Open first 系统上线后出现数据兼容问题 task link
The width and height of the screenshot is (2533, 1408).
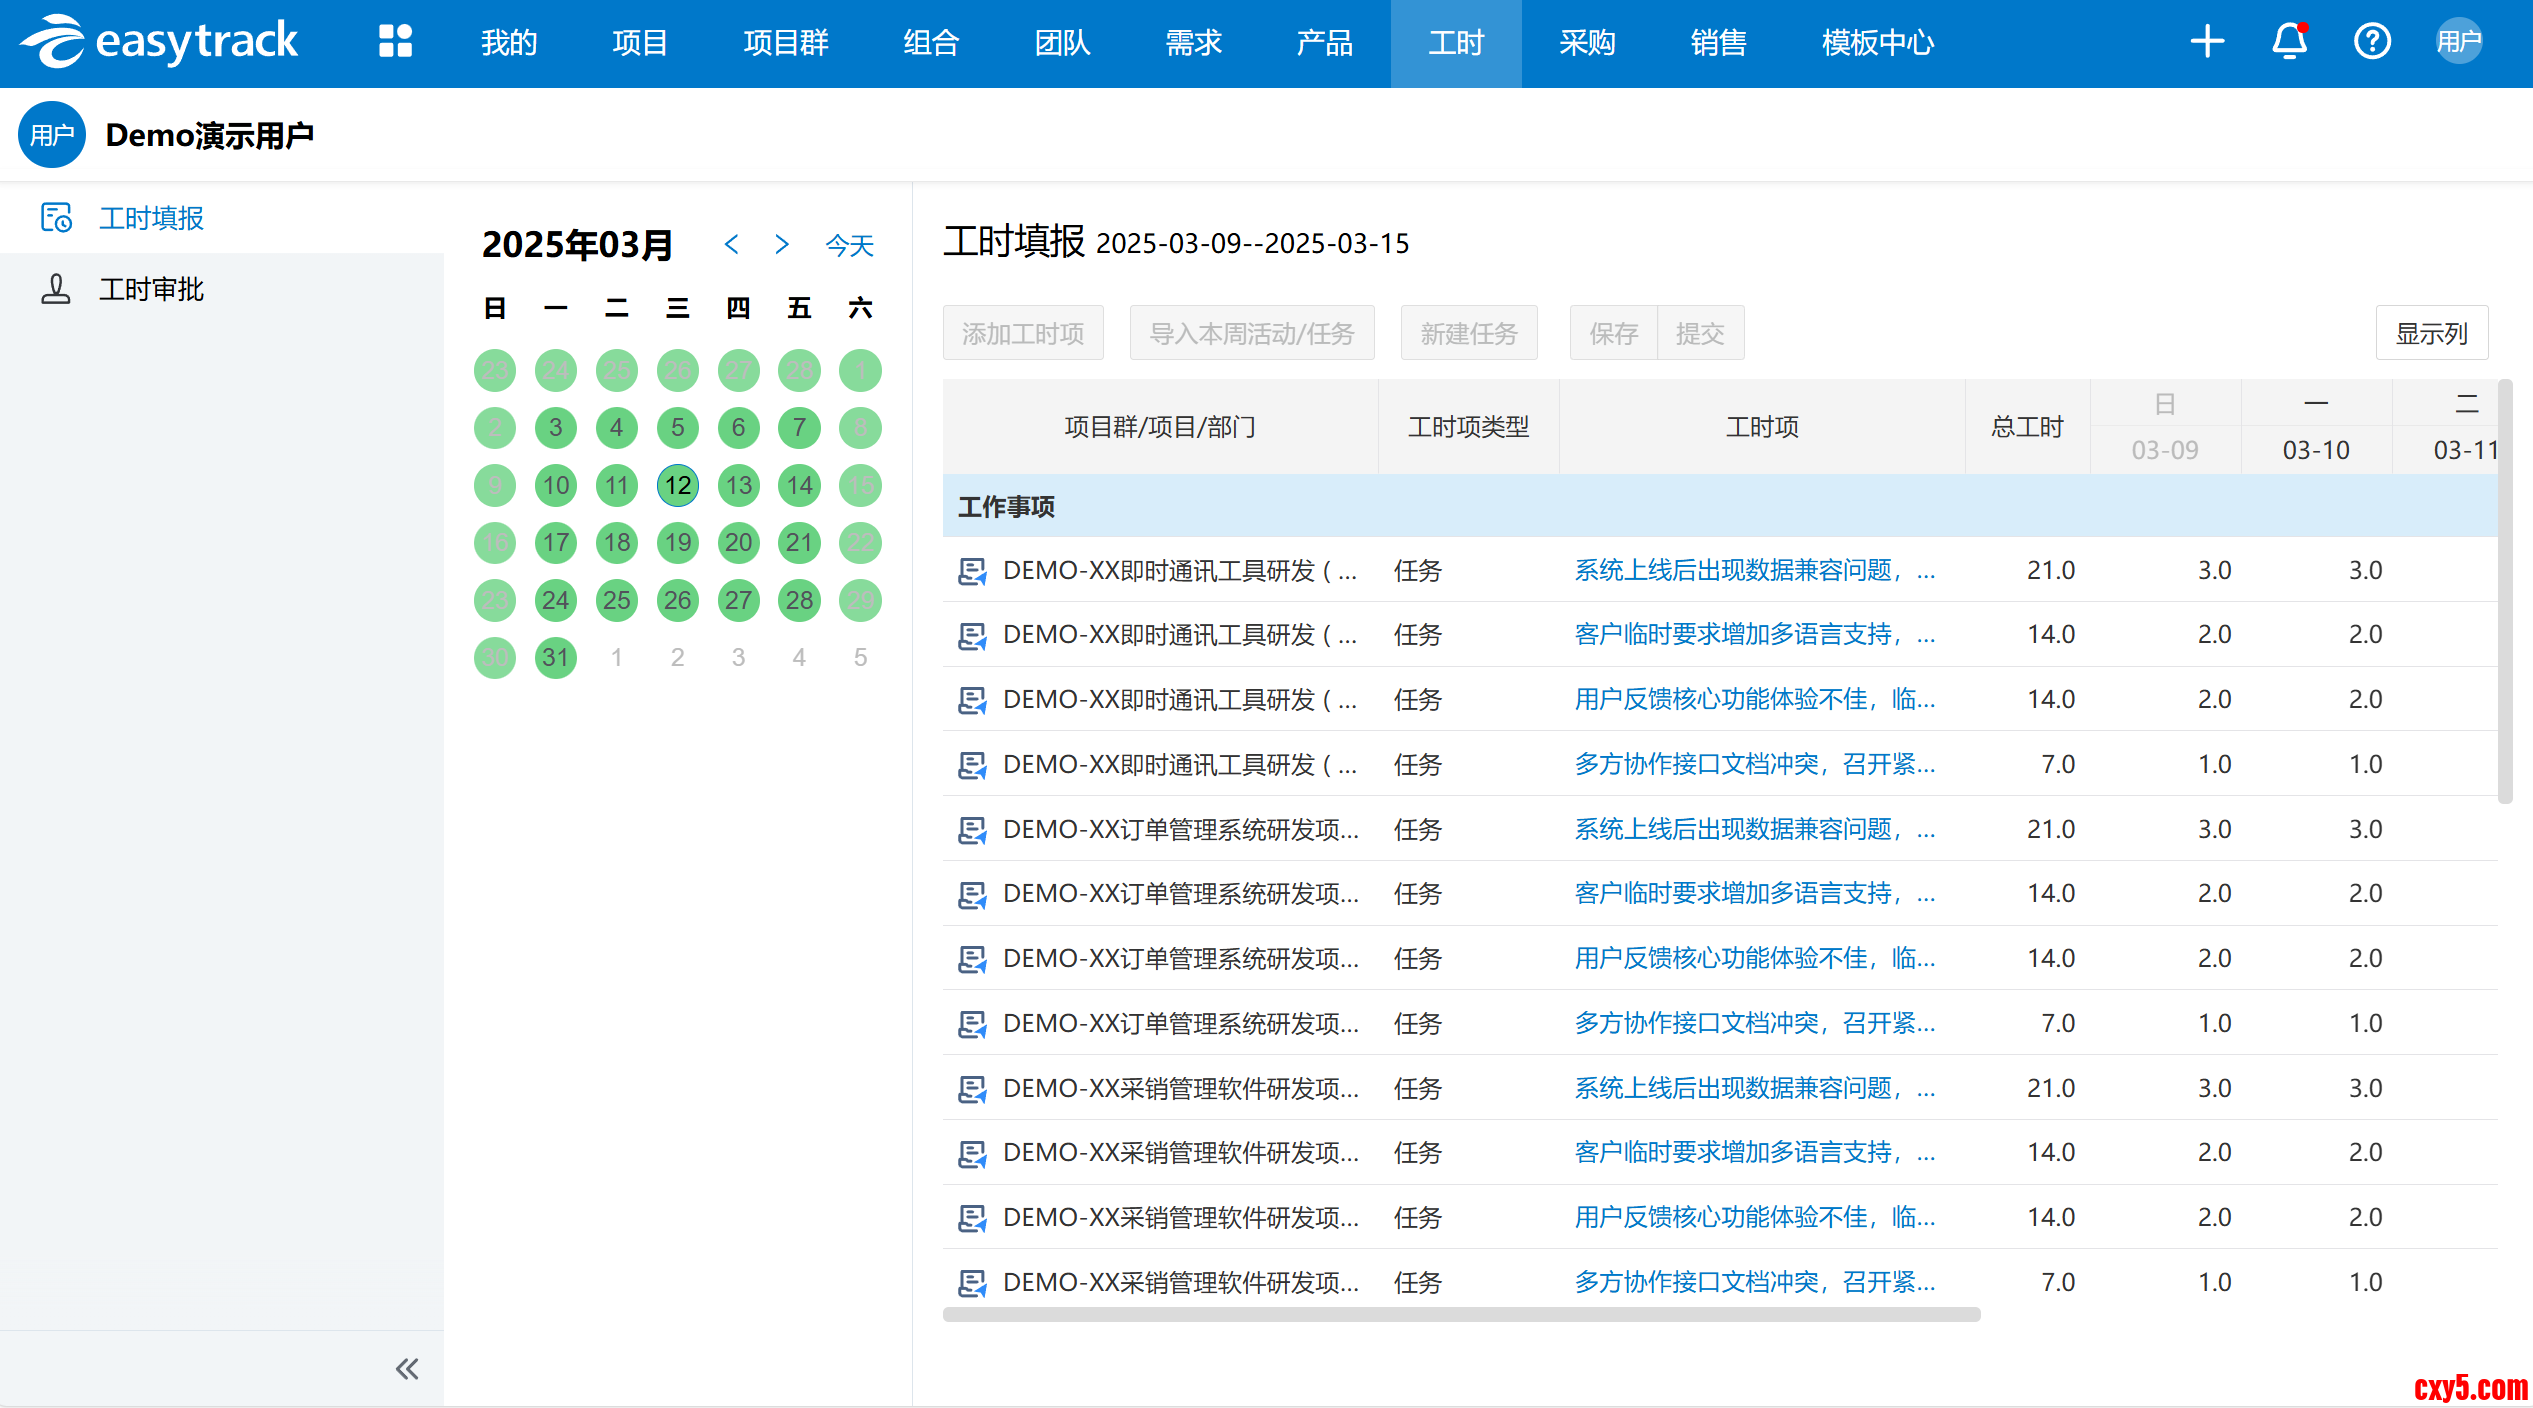[1754, 570]
